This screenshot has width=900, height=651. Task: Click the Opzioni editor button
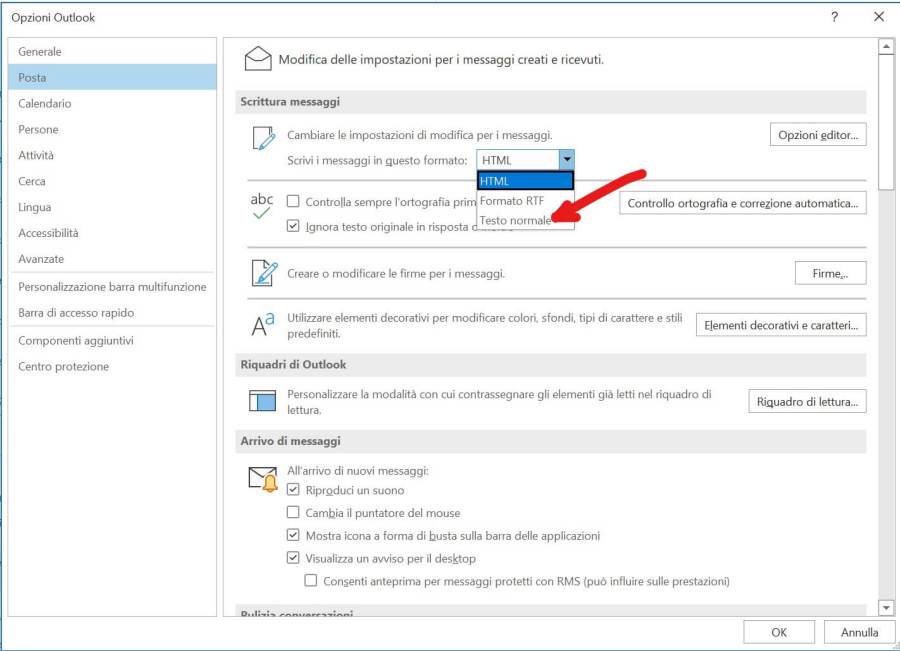click(816, 135)
